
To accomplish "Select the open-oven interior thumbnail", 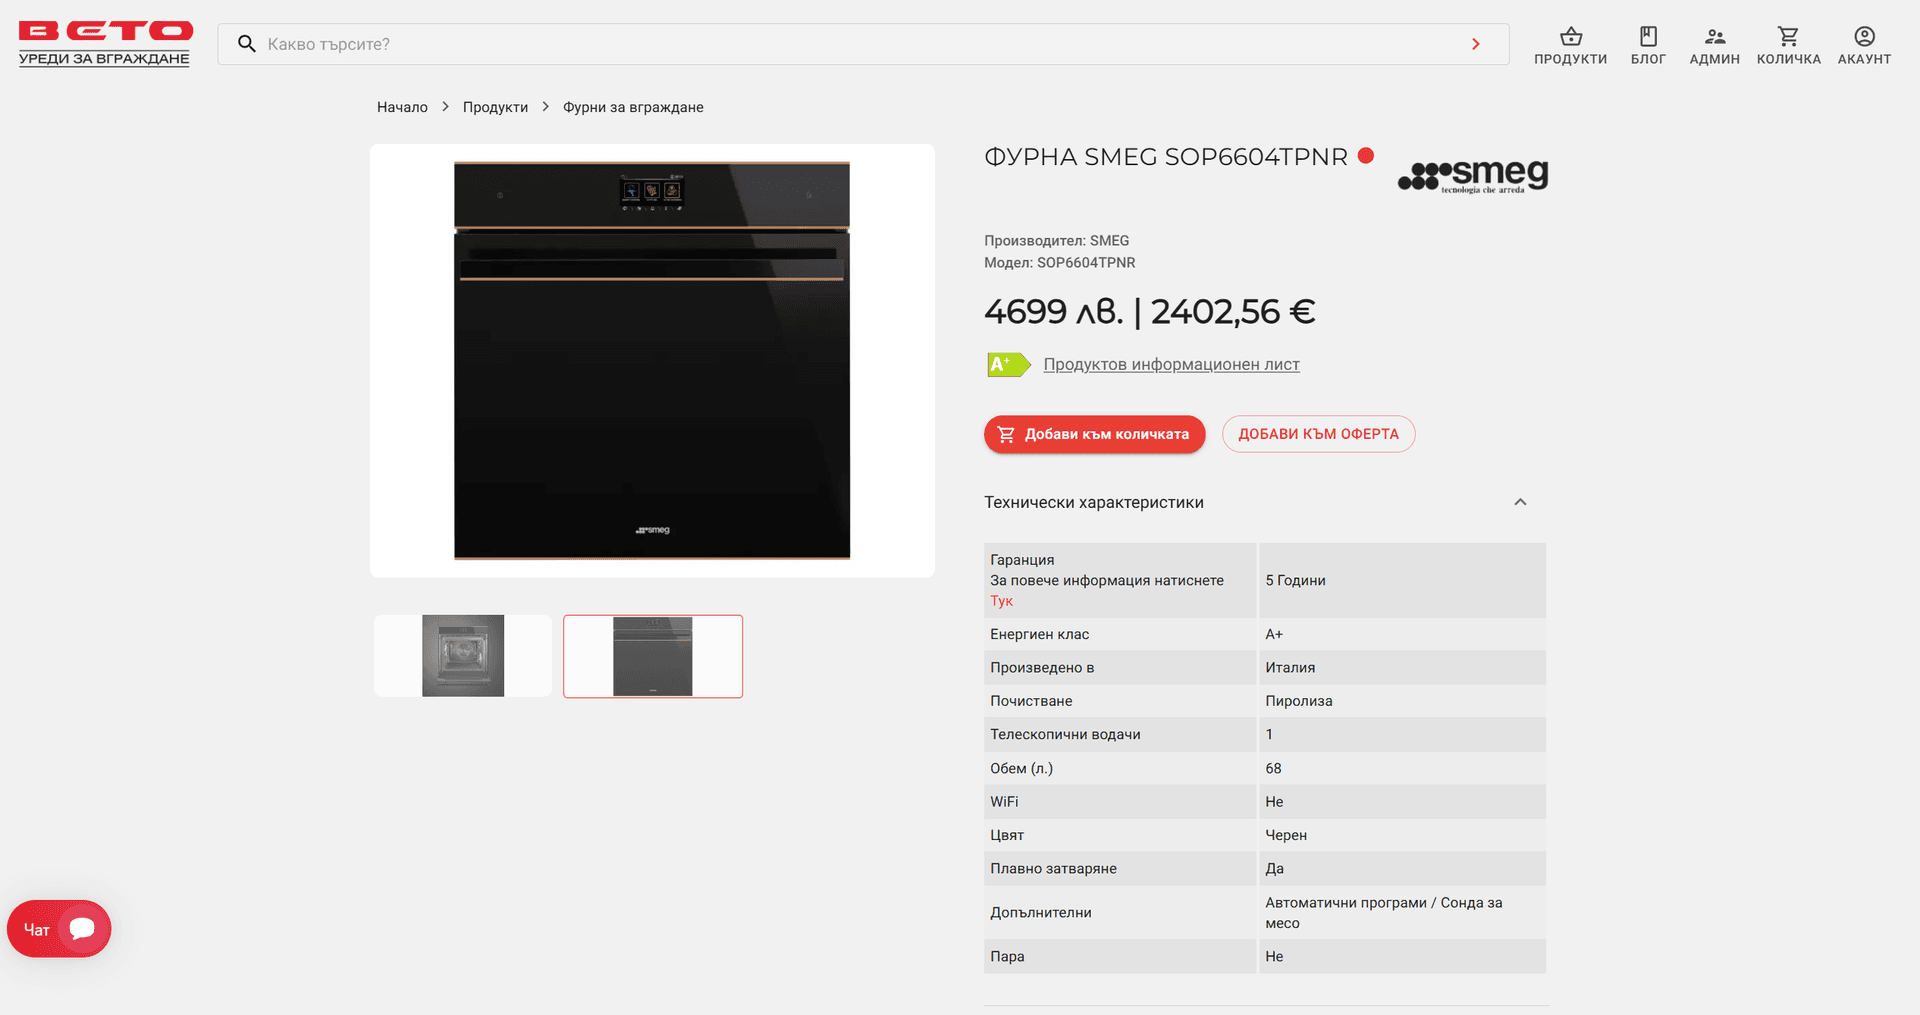I will (463, 656).
